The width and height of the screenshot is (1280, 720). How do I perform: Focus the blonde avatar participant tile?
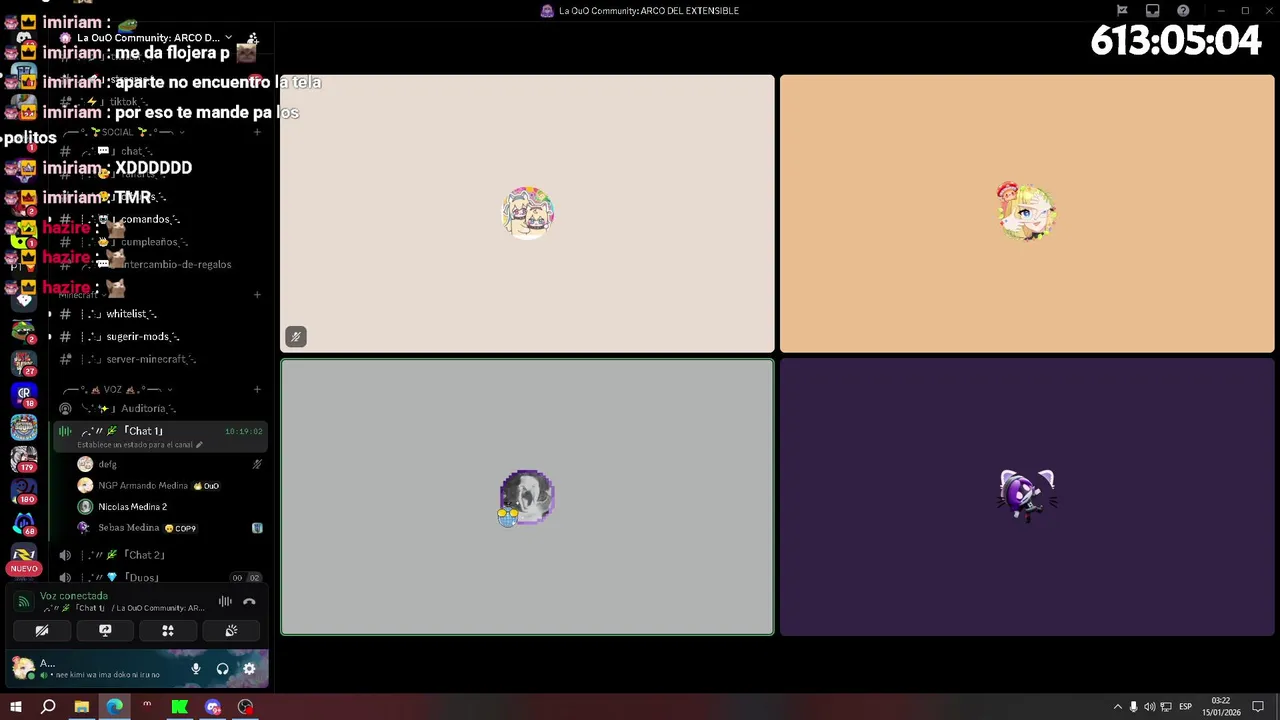pyautogui.click(x=1027, y=214)
